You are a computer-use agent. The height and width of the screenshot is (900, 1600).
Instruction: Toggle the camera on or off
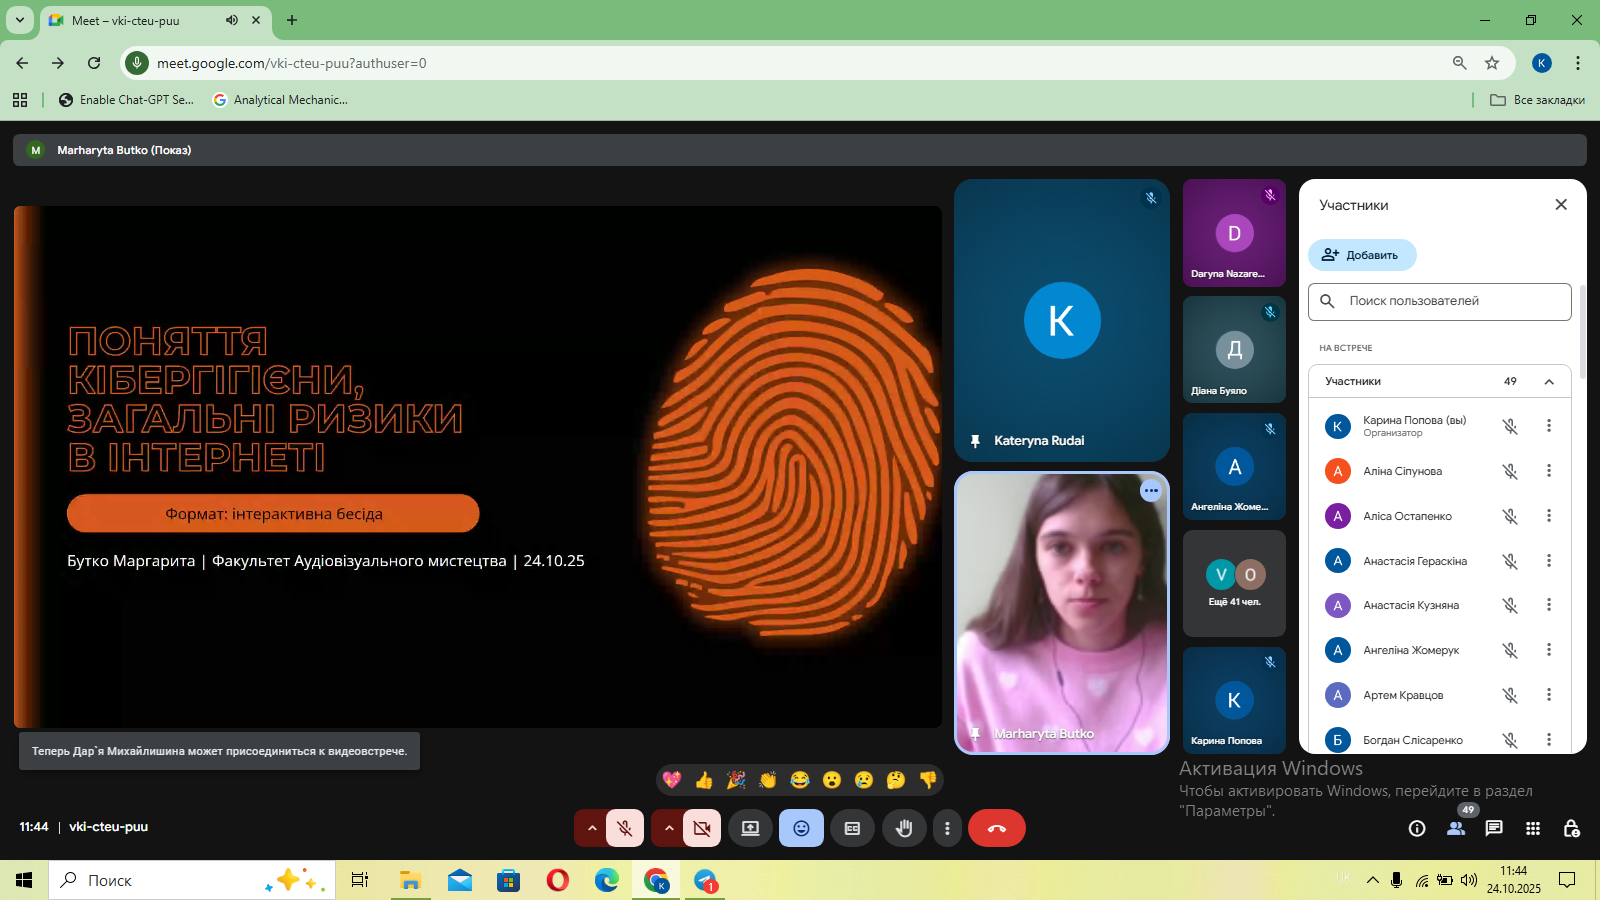point(702,828)
